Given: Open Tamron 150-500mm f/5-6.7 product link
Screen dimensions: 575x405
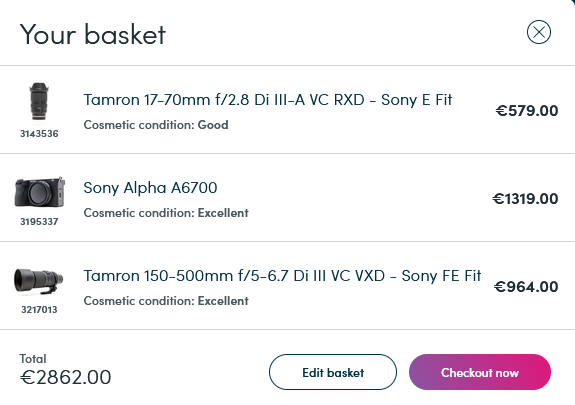Looking at the screenshot, I should [x=282, y=276].
